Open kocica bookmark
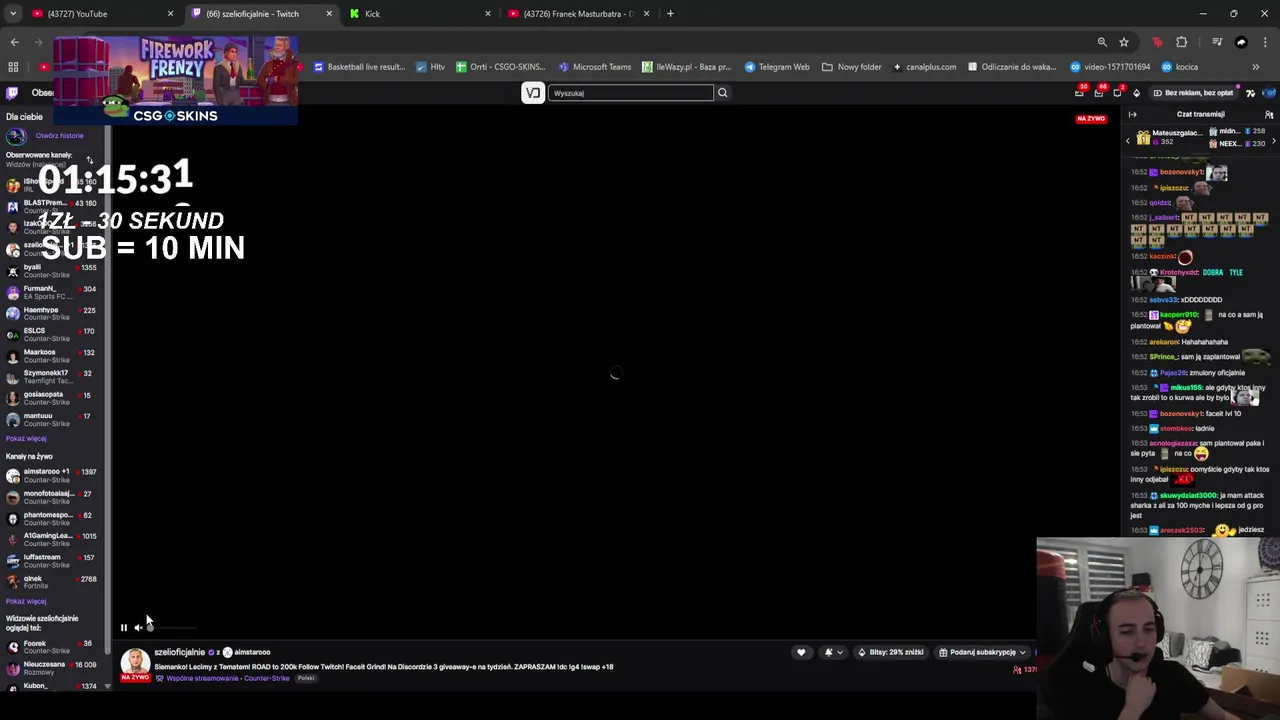 [x=1180, y=67]
